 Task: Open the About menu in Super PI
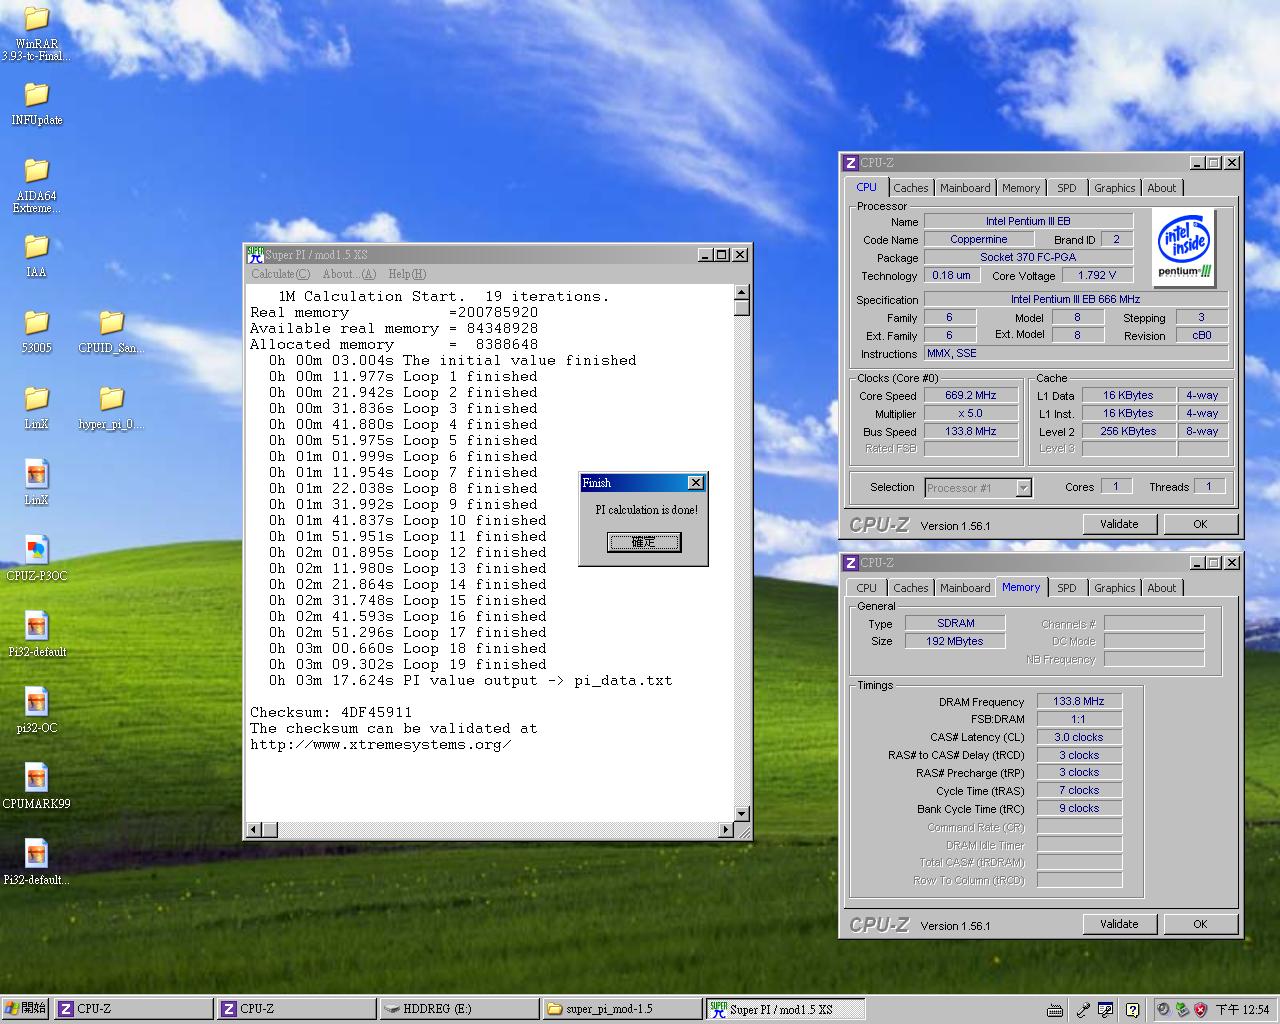coord(349,274)
